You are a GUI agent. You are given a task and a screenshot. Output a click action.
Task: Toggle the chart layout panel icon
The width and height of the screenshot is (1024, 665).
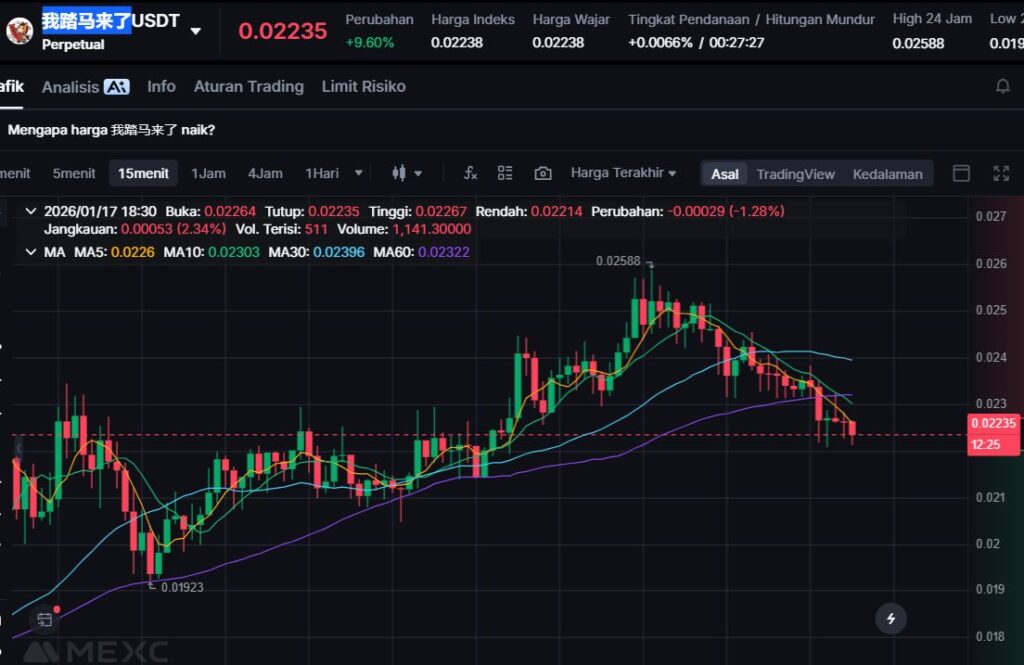click(961, 173)
